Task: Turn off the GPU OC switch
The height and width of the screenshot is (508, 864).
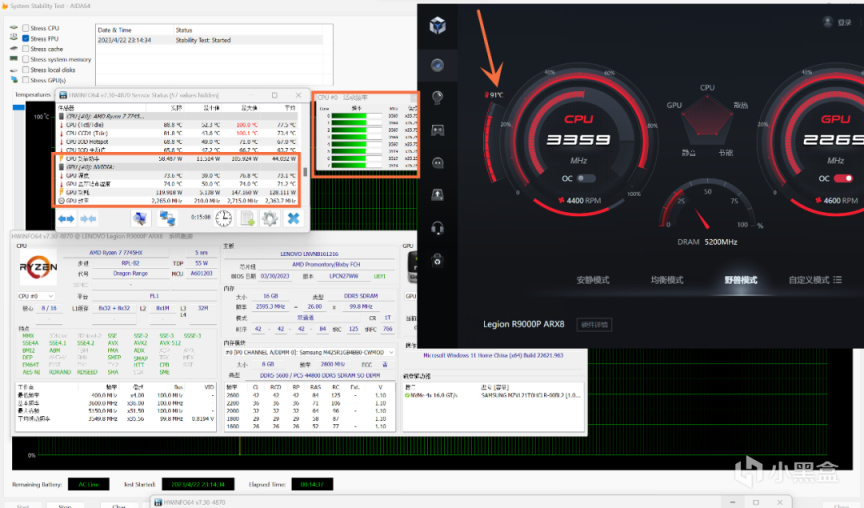Action: (842, 179)
